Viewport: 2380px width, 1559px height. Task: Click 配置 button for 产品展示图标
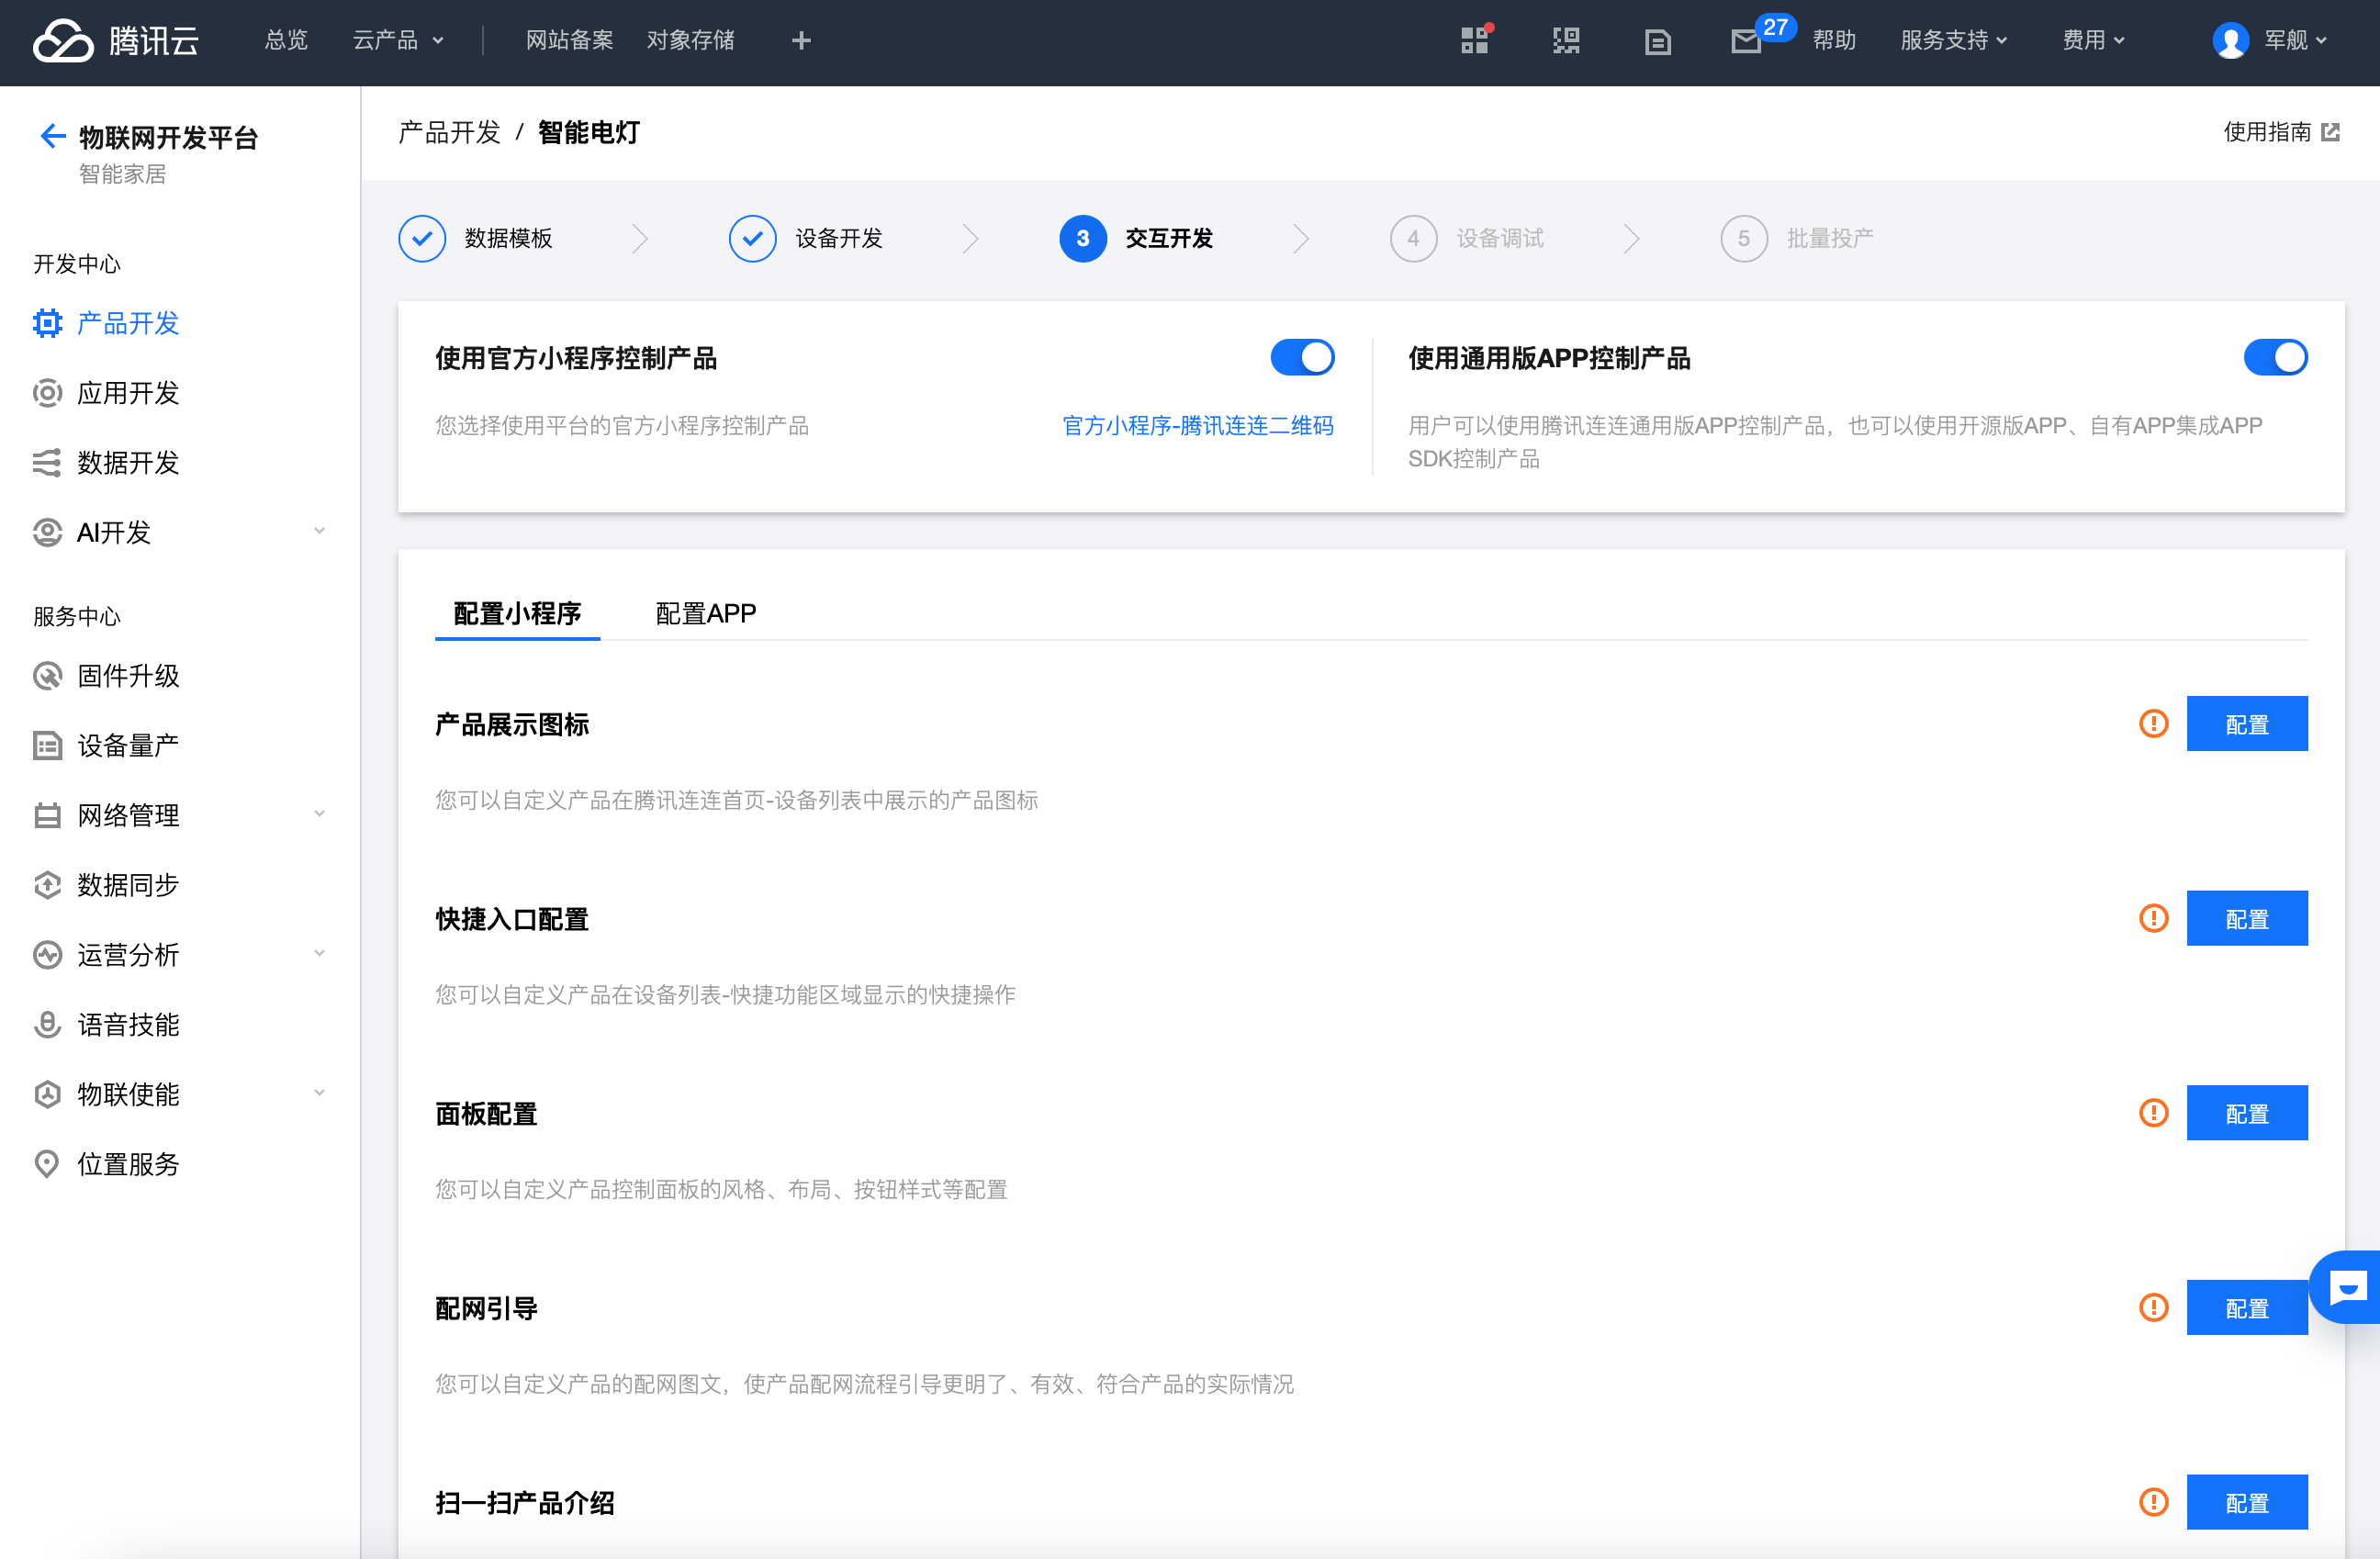[x=2246, y=724]
